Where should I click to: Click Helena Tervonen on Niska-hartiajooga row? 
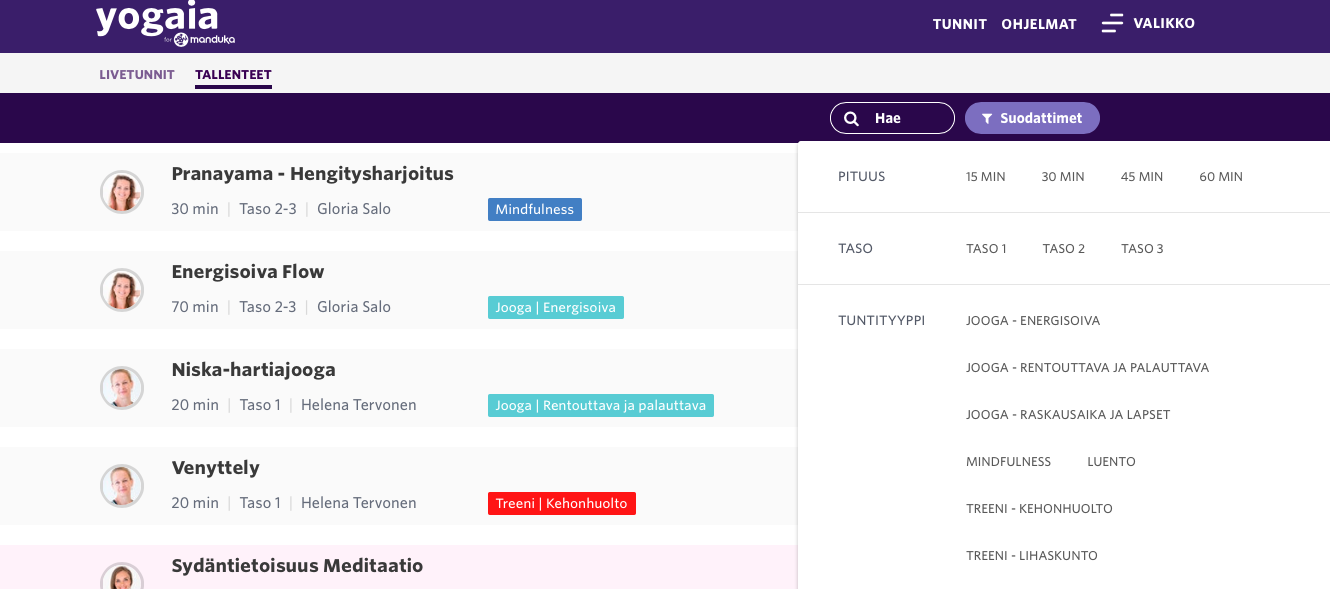tap(359, 405)
